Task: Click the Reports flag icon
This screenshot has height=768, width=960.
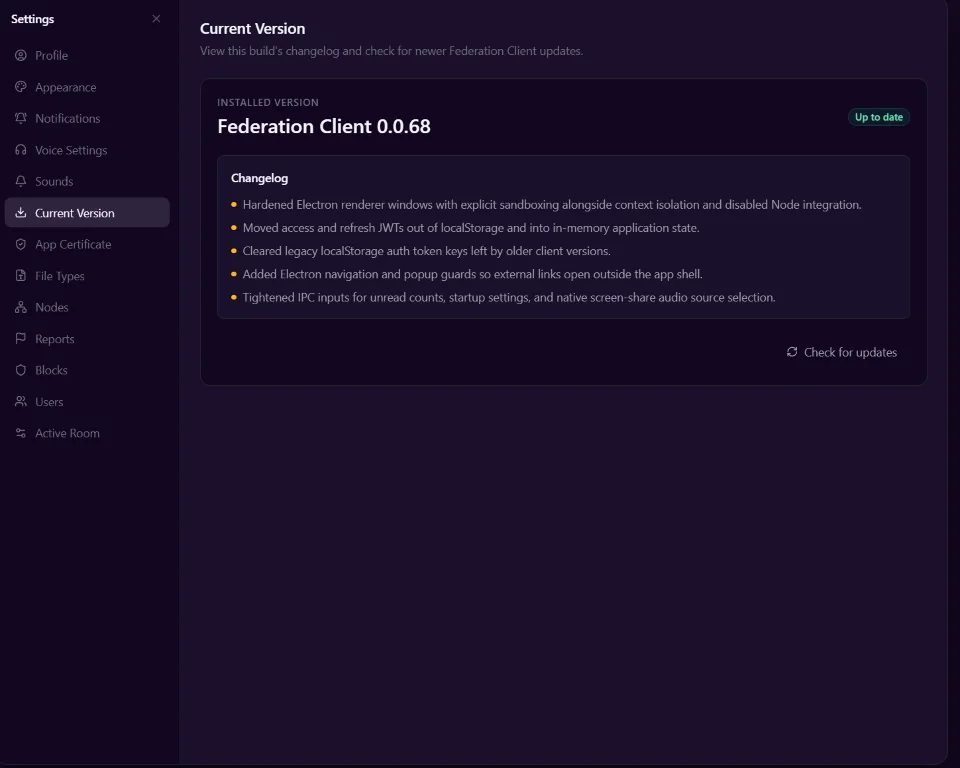Action: (x=21, y=339)
